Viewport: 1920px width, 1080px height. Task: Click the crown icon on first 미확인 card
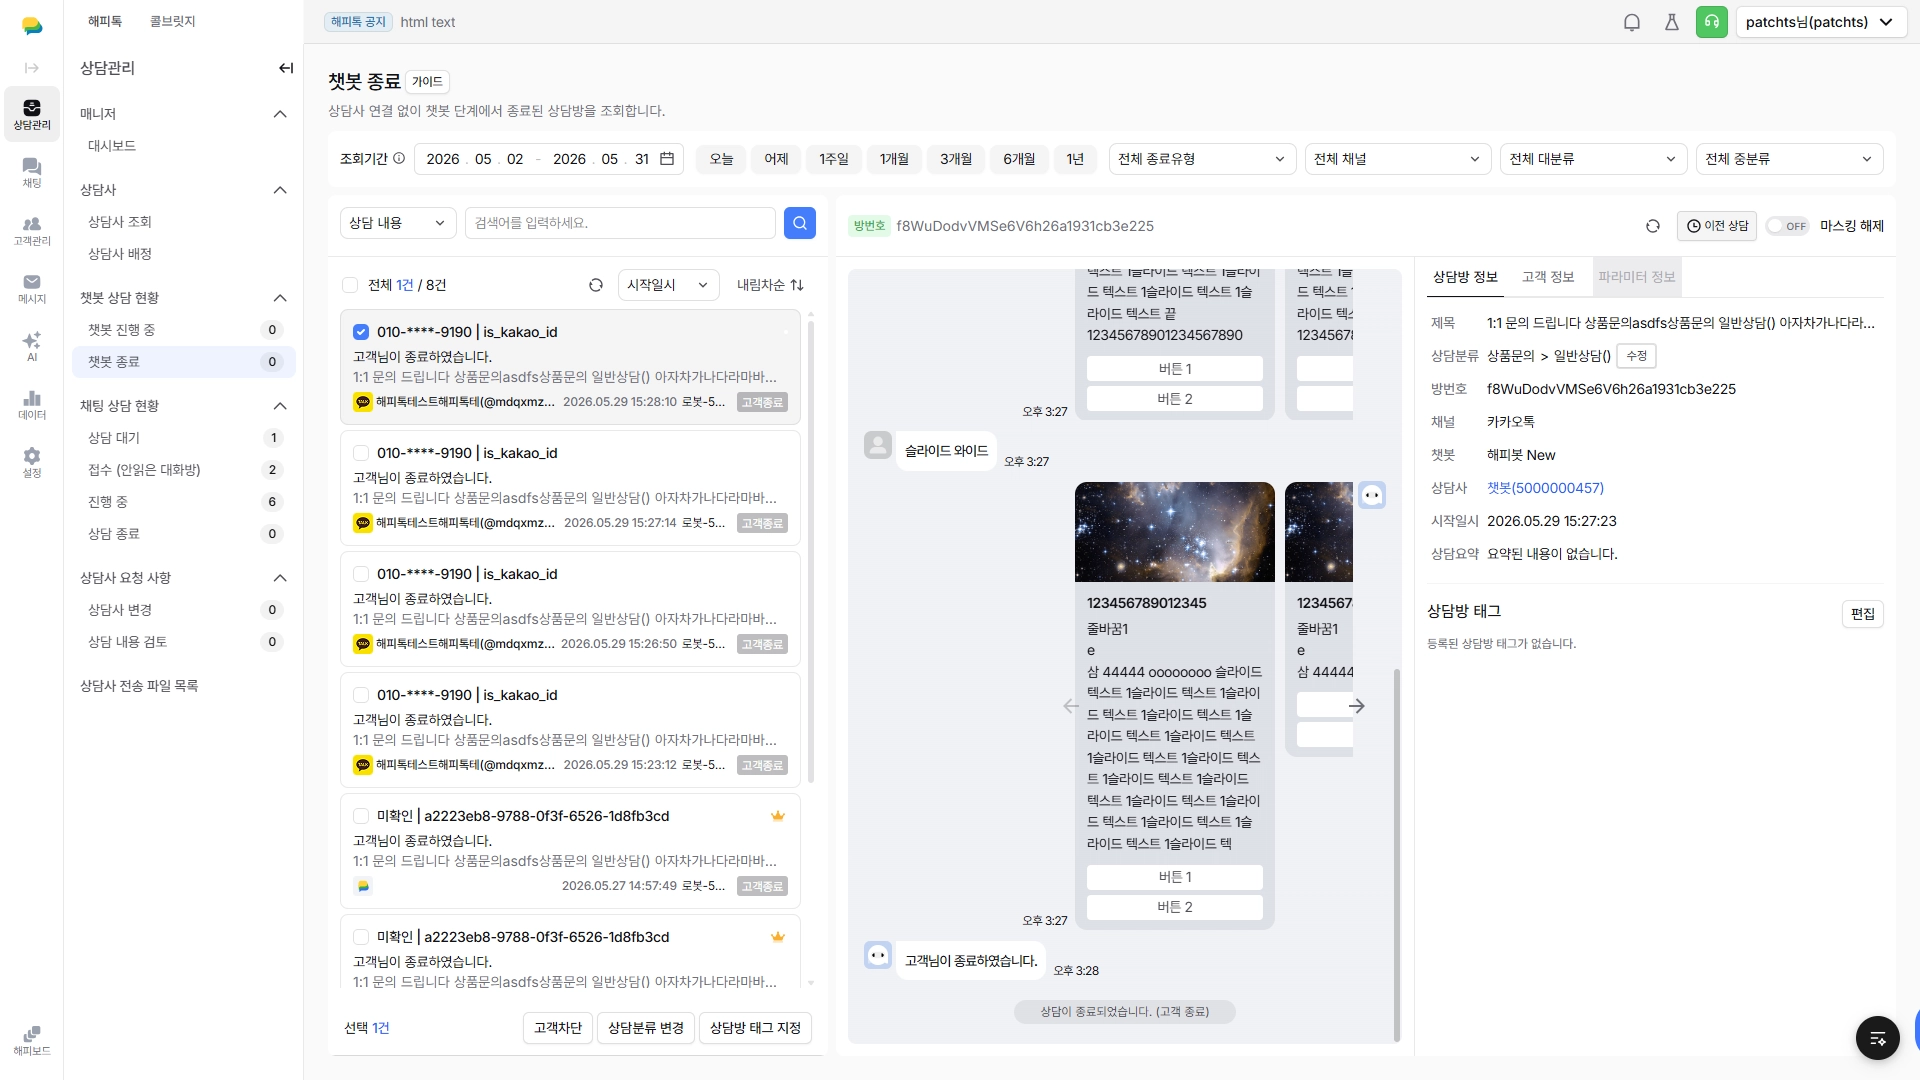pos(778,816)
